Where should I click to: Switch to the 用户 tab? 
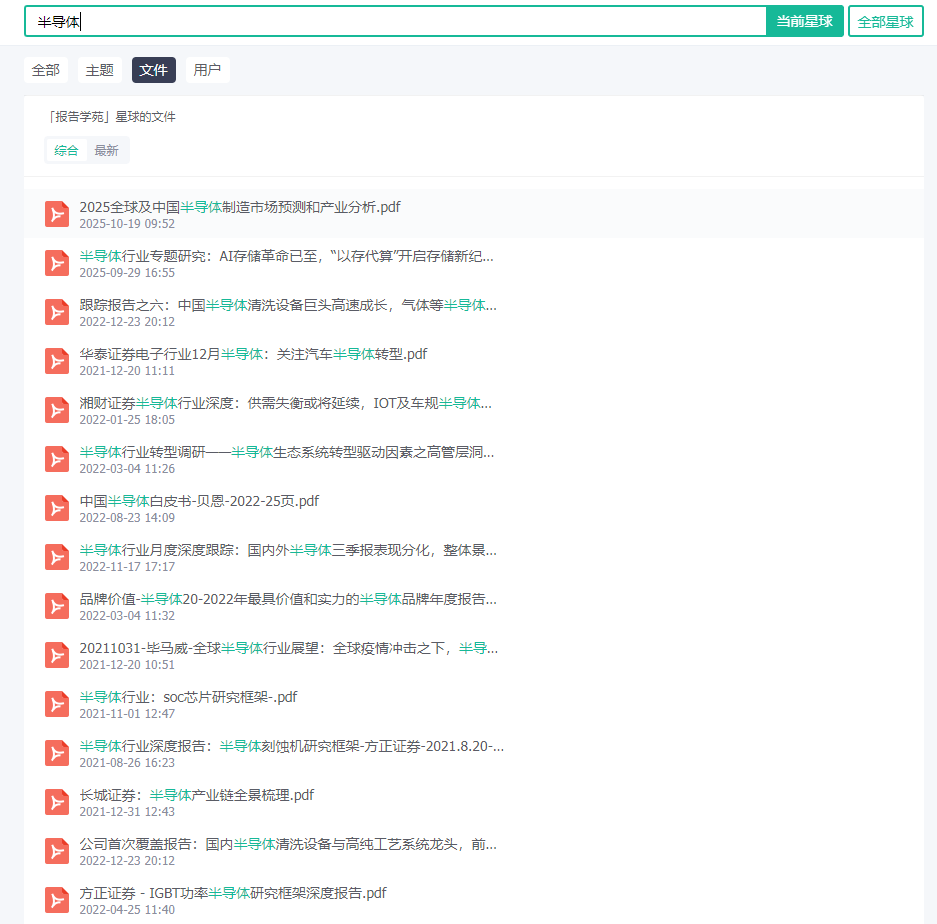click(x=207, y=70)
